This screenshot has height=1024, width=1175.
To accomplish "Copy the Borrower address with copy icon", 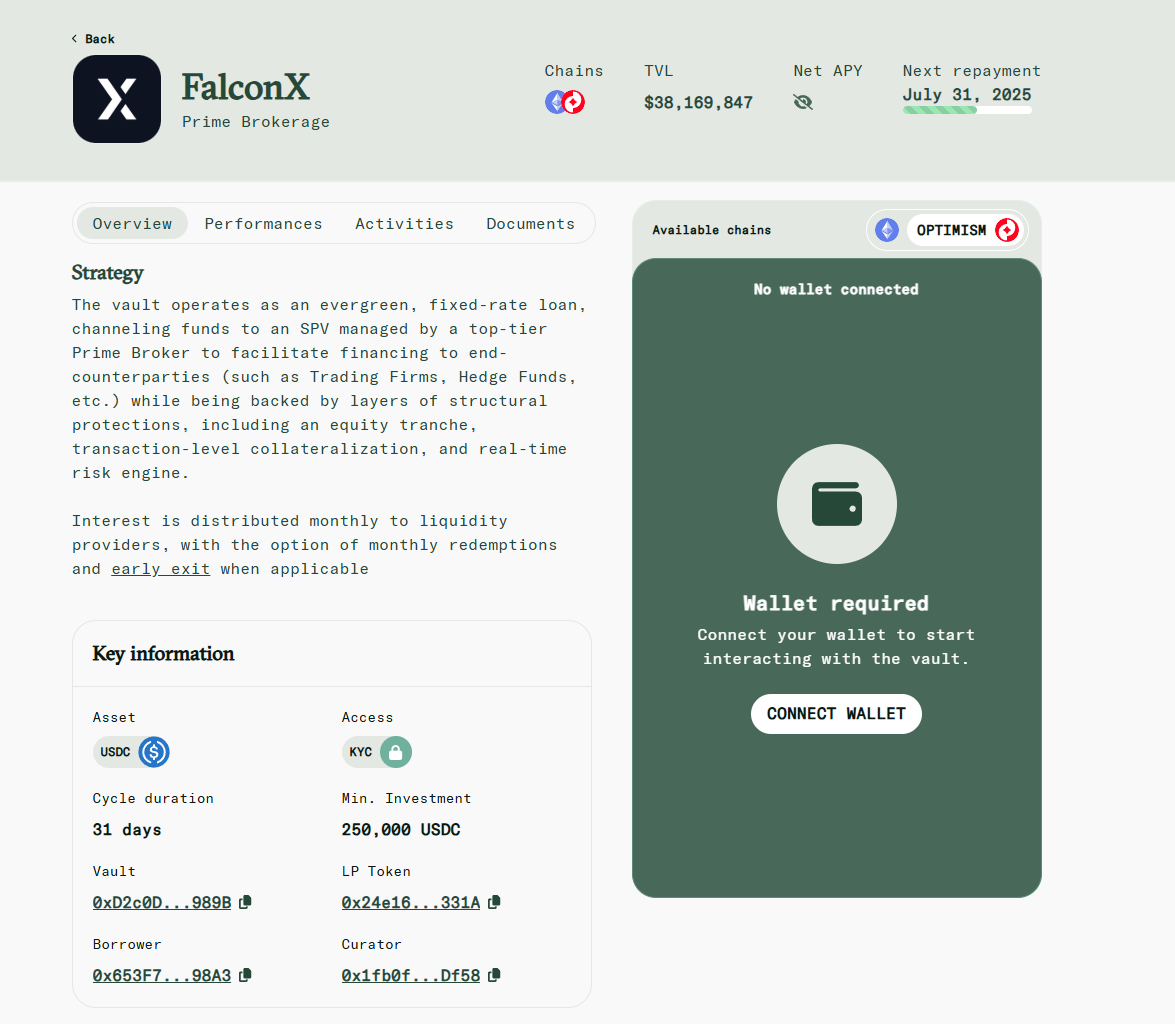I will tap(245, 975).
